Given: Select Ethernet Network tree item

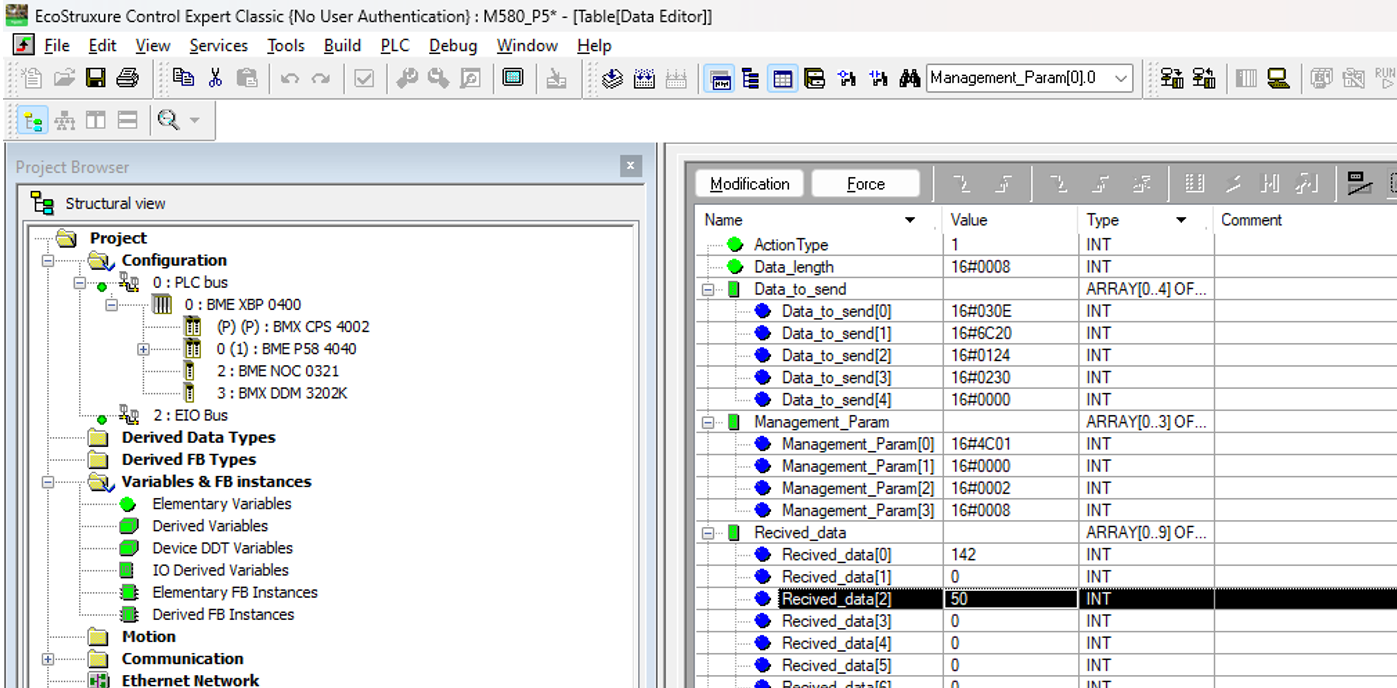Looking at the screenshot, I should (190, 680).
